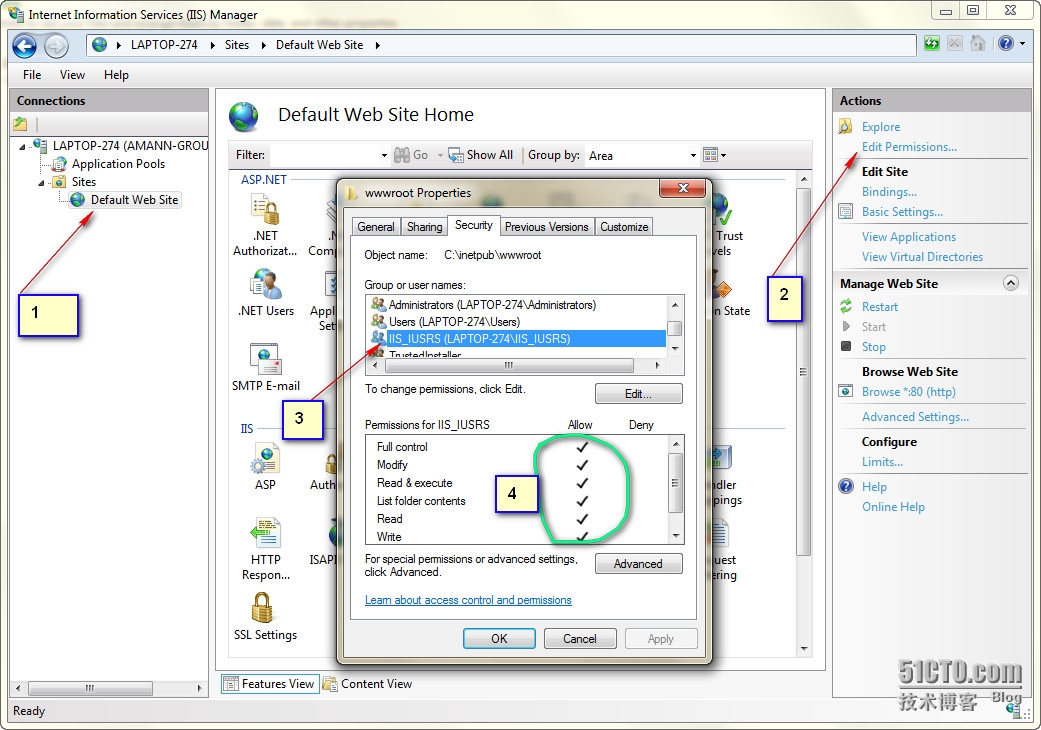Click the Filter text input field
The height and width of the screenshot is (730, 1041).
tap(325, 155)
